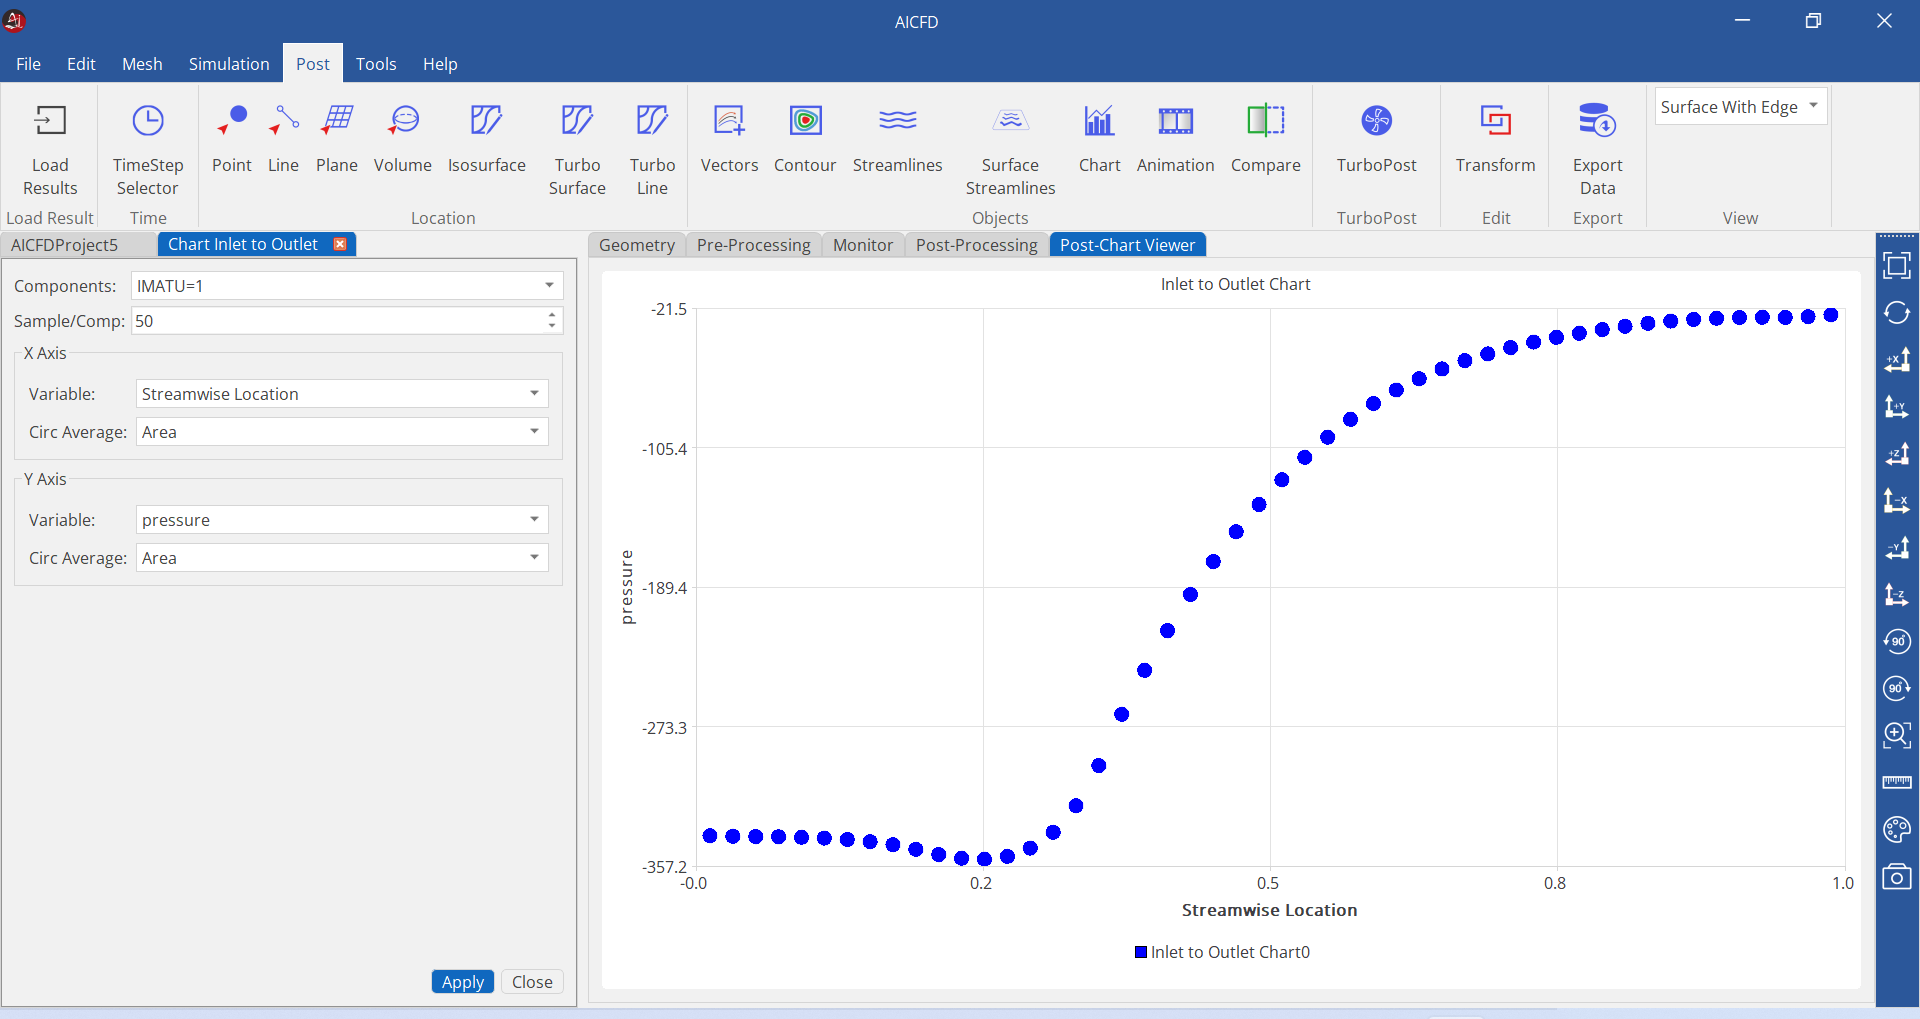This screenshot has width=1920, height=1019.
Task: Take a snapshot with the camera icon
Action: (x=1897, y=877)
